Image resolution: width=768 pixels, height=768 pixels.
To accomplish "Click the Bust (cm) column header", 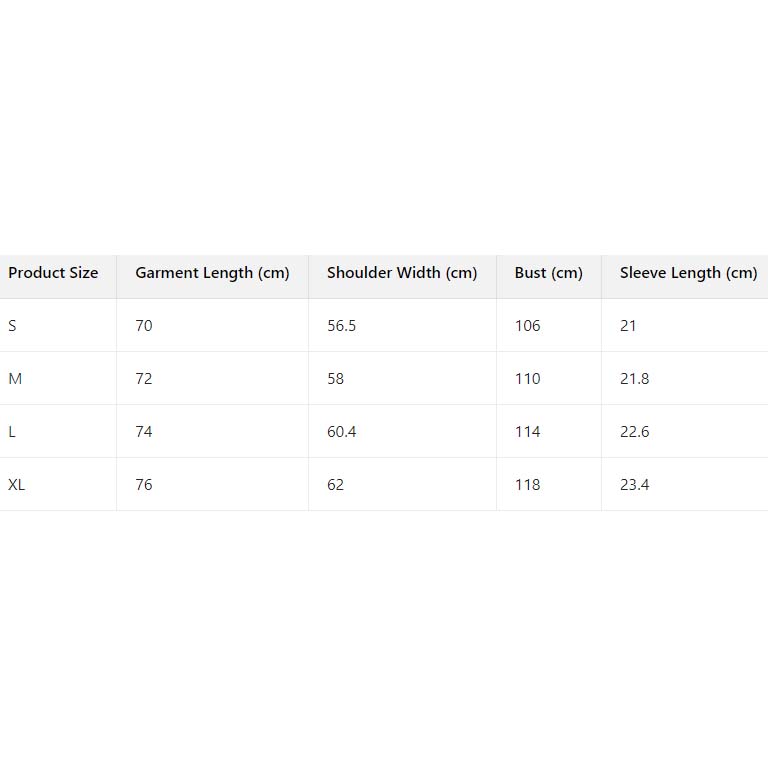I will [x=548, y=273].
